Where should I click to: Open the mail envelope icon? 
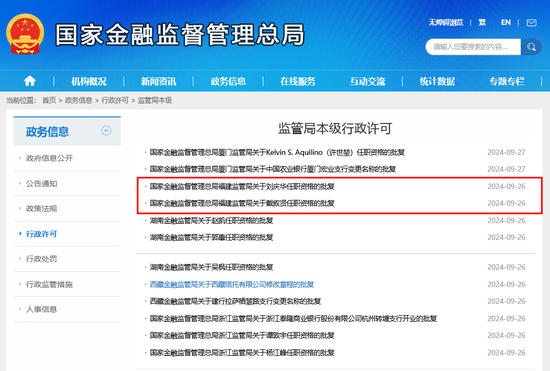(531, 23)
